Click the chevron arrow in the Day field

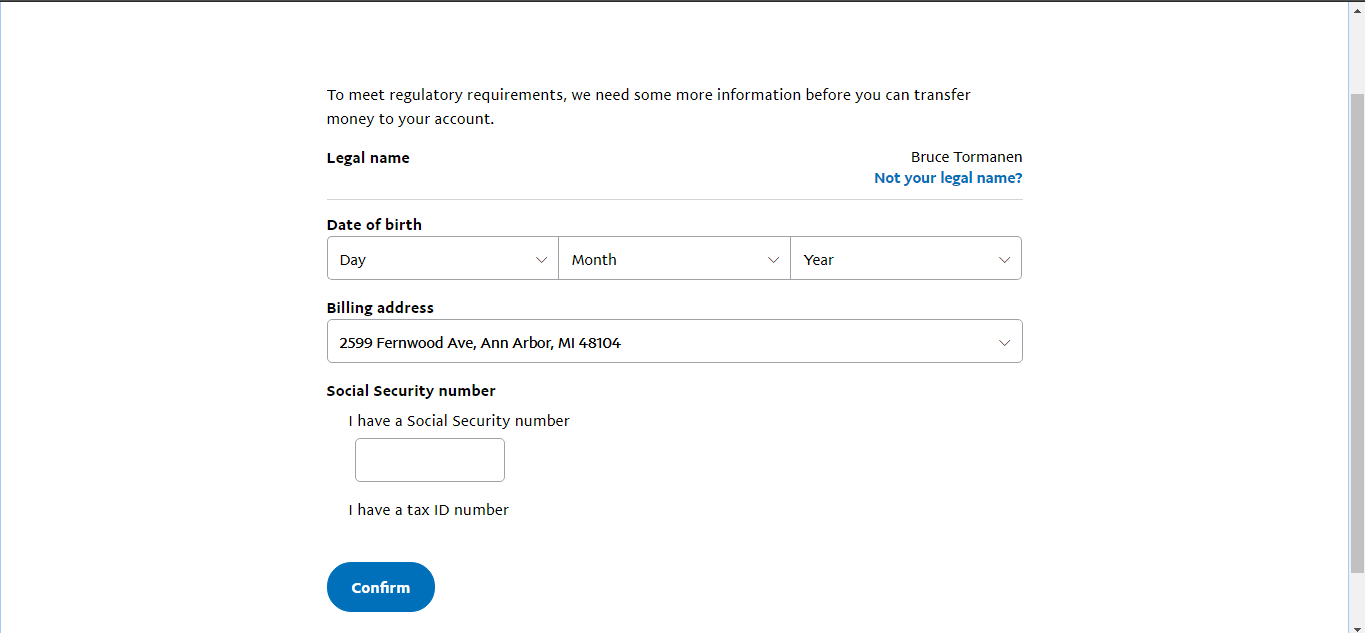(541, 259)
